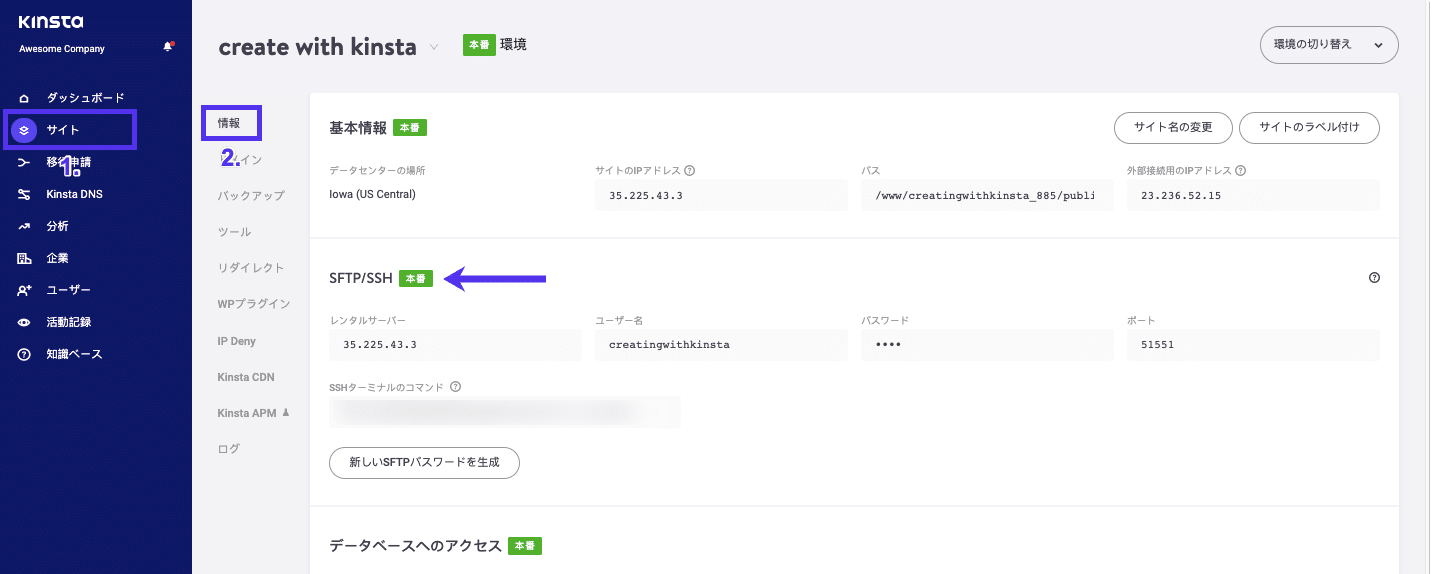Click the SFTP/SSH section help icon

click(1374, 278)
